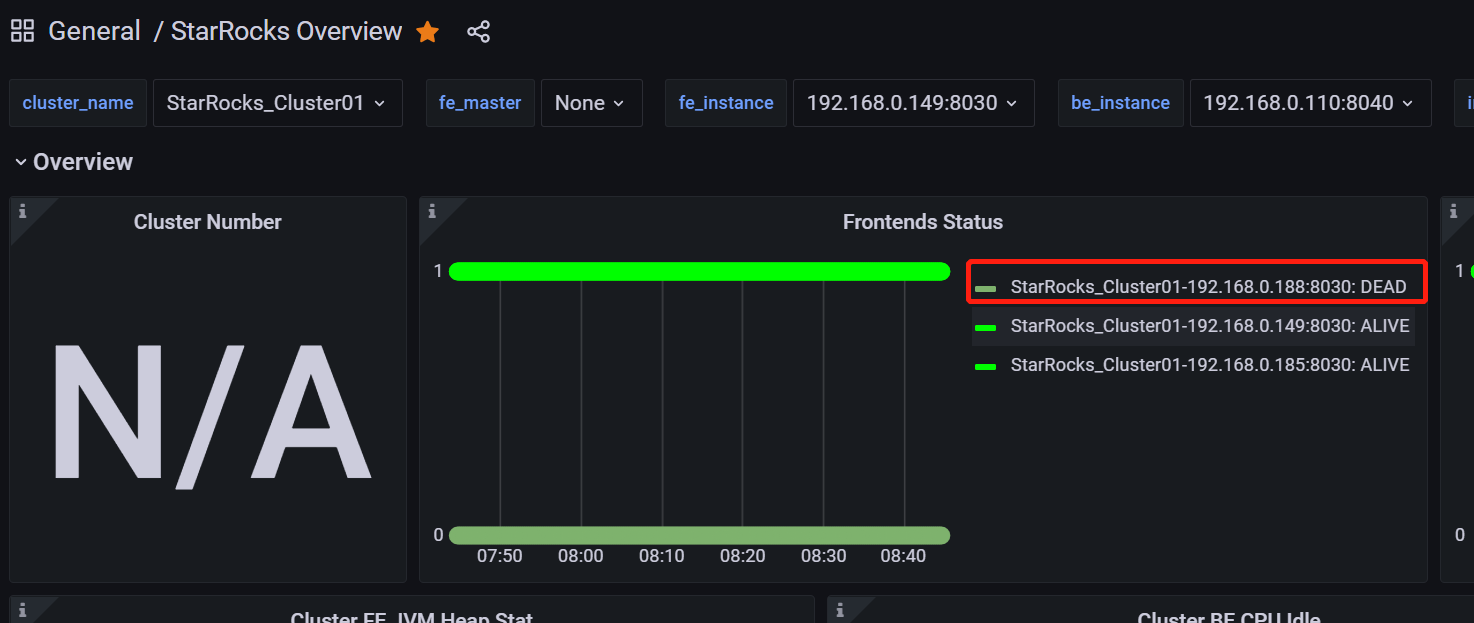Click the pale green line at value 0
The width and height of the screenshot is (1474, 623).
tap(699, 535)
